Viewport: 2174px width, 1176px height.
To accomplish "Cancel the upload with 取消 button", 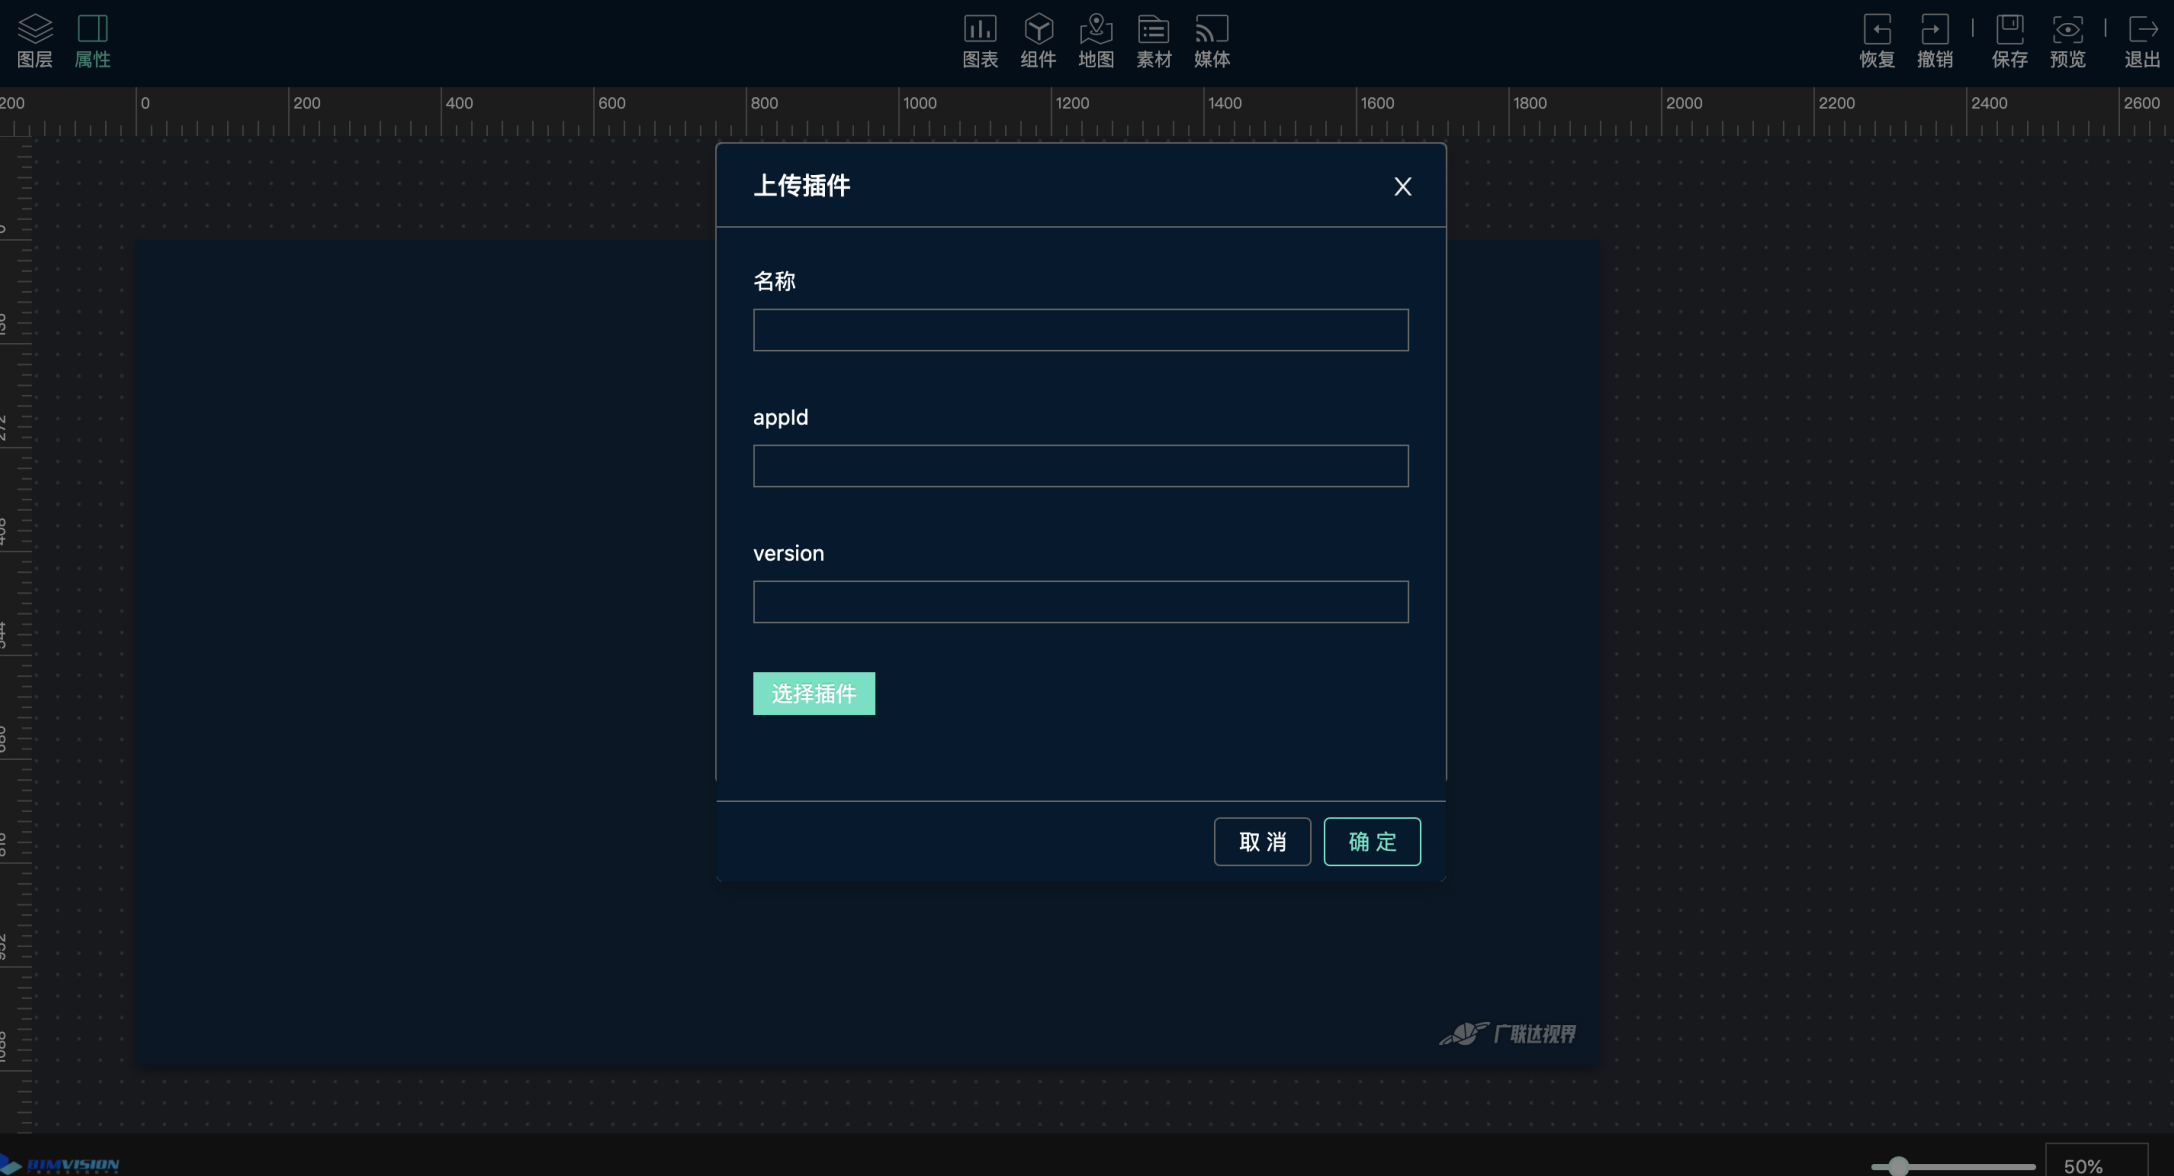I will (x=1262, y=842).
